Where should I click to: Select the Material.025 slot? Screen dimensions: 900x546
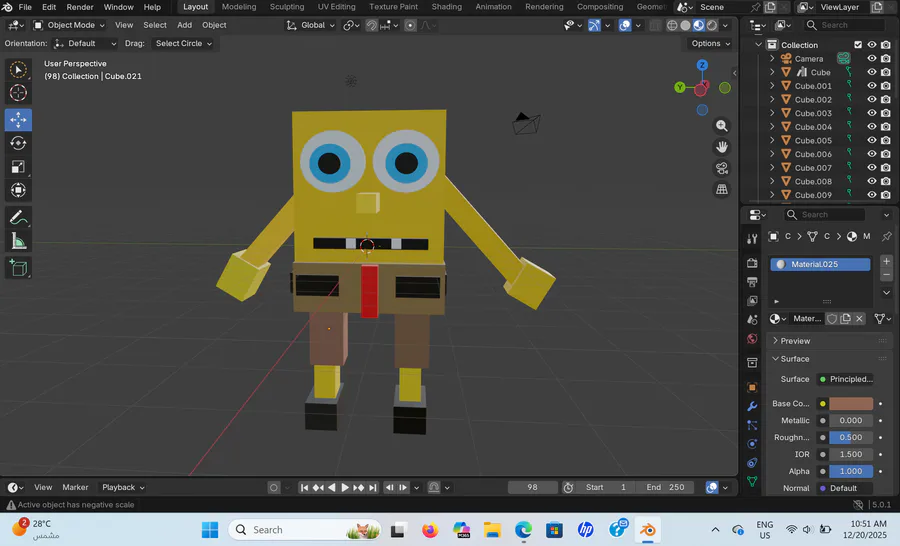(x=820, y=264)
